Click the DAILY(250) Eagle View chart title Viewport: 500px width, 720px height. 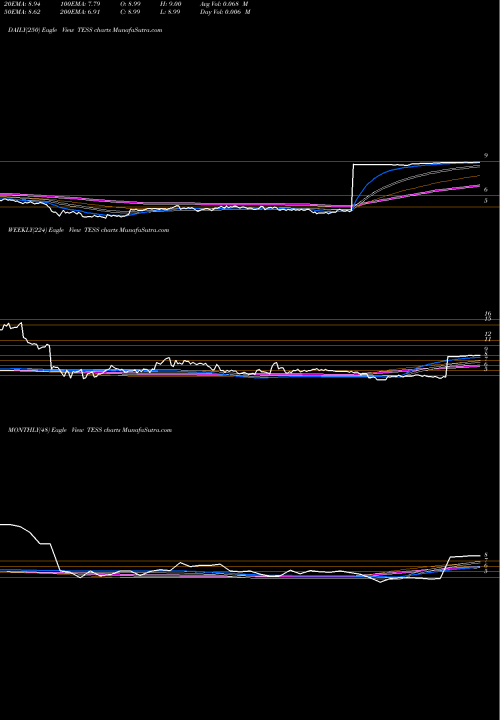point(85,30)
